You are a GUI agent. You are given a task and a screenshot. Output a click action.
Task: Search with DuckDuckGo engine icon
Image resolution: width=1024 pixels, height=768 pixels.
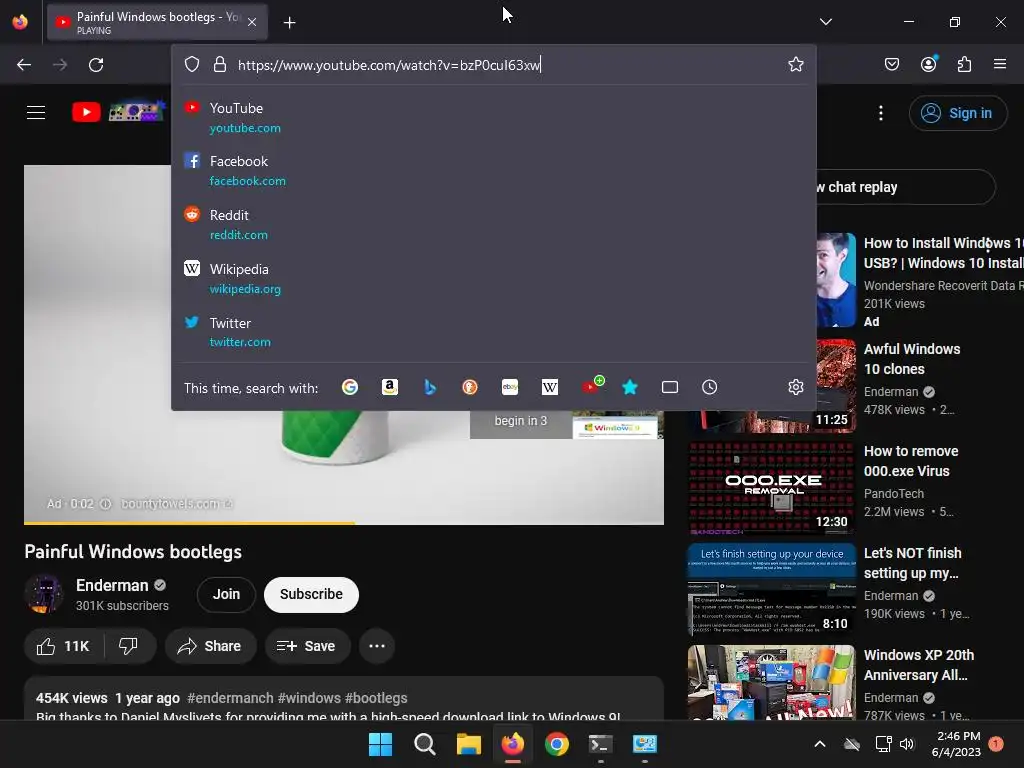tap(470, 387)
